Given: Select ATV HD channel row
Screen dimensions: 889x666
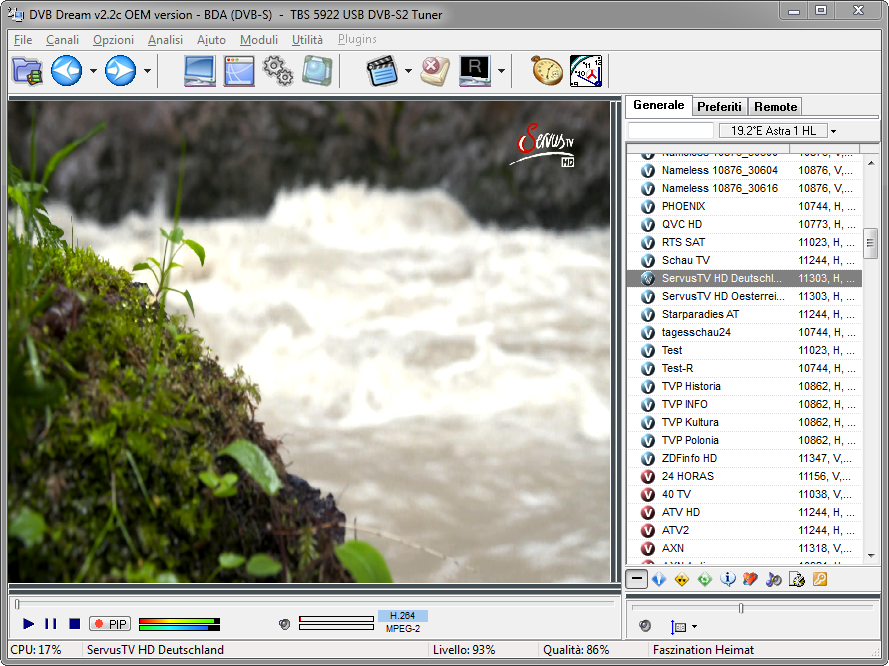Looking at the screenshot, I should pyautogui.click(x=744, y=512).
